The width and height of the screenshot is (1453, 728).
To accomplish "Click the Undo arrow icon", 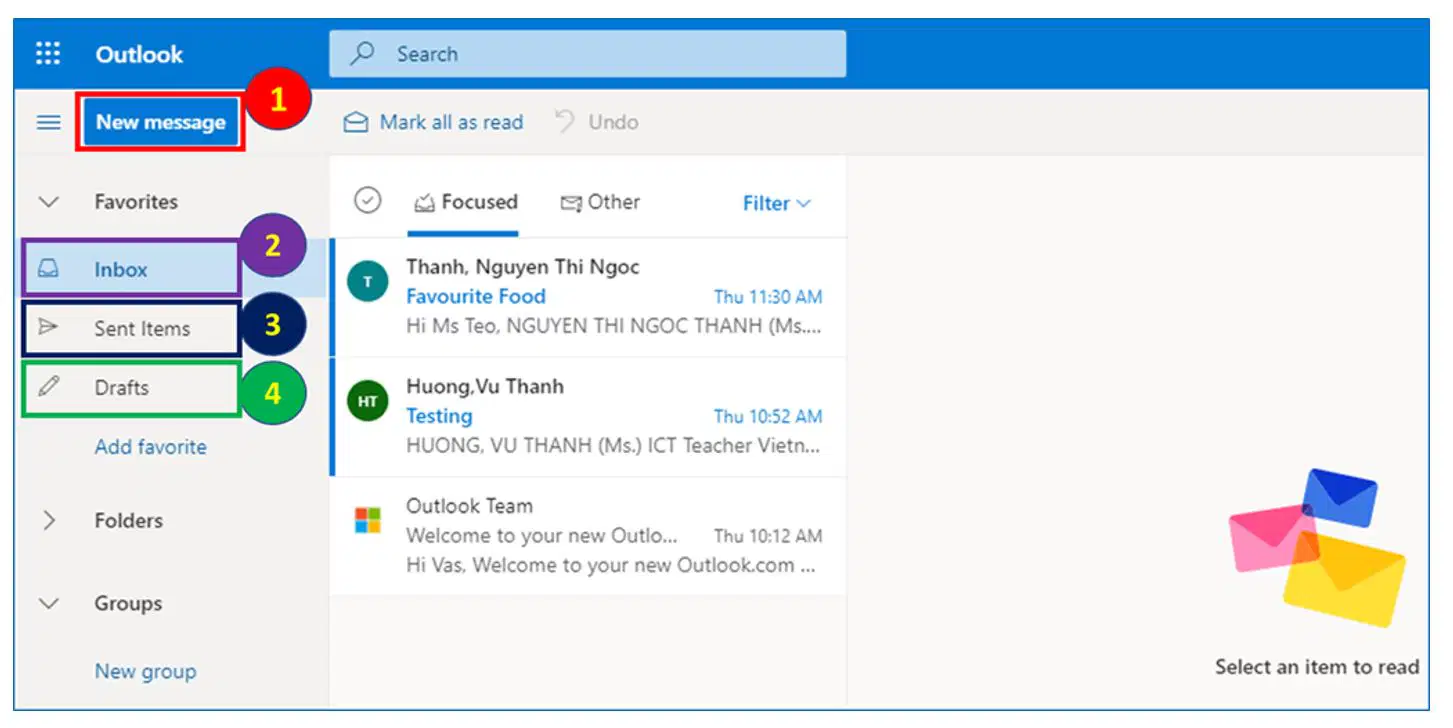I will (565, 121).
